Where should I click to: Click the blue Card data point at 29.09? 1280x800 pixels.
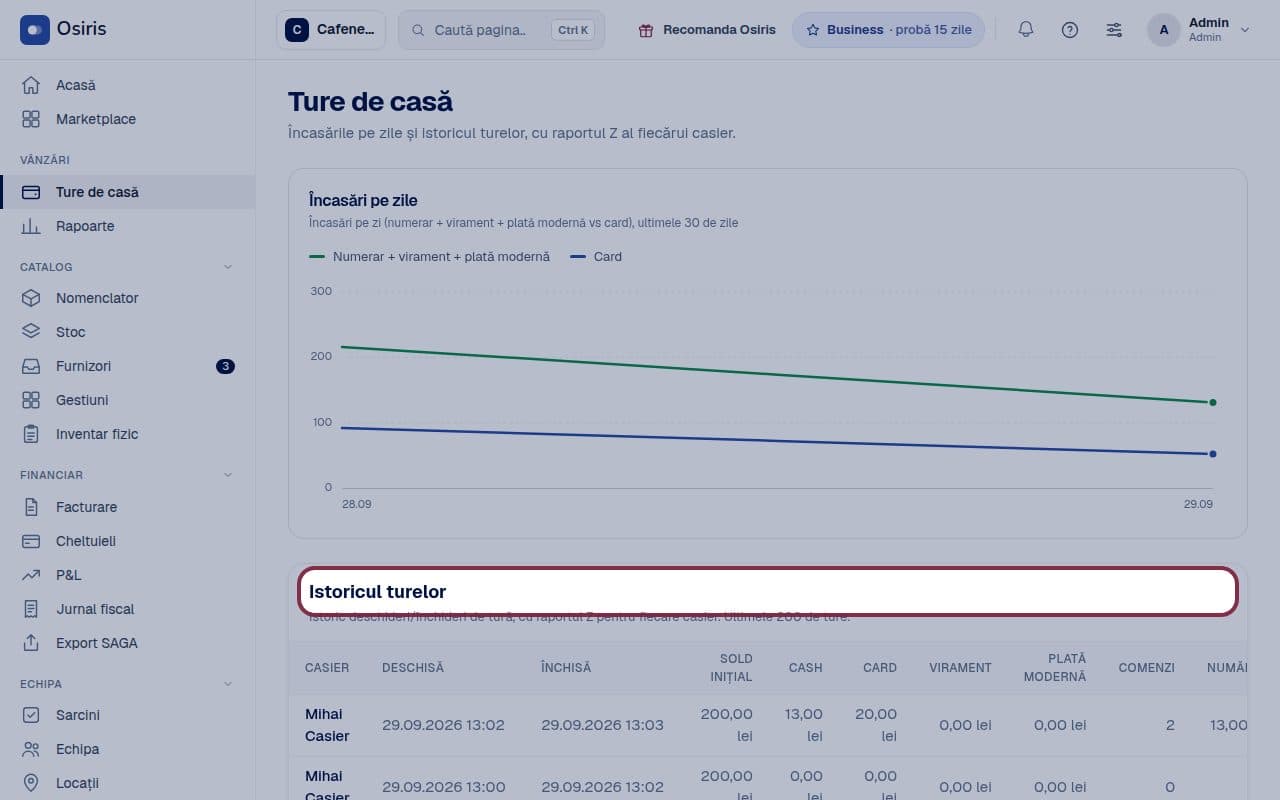pos(1213,454)
